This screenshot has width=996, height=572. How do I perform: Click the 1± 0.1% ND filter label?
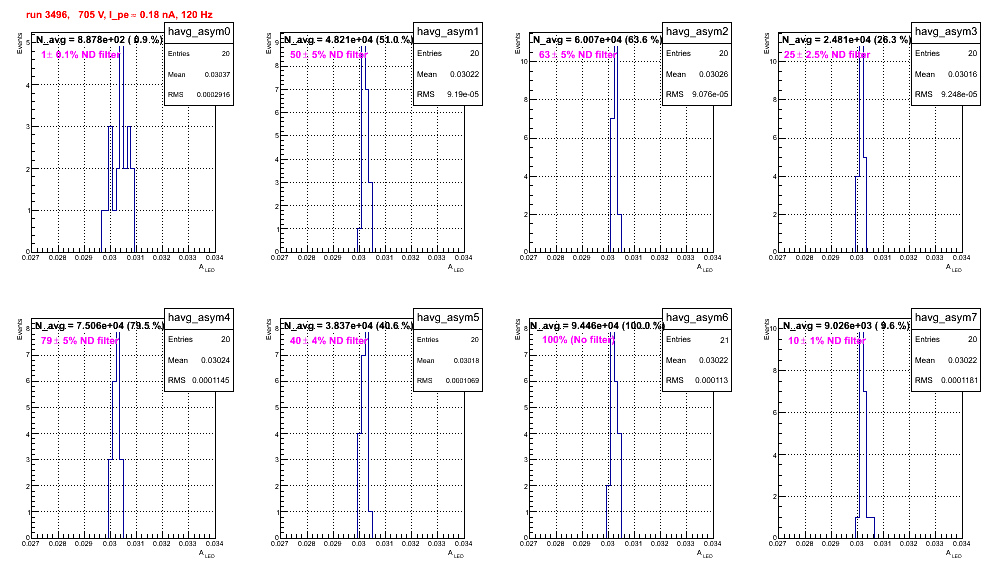click(x=81, y=55)
